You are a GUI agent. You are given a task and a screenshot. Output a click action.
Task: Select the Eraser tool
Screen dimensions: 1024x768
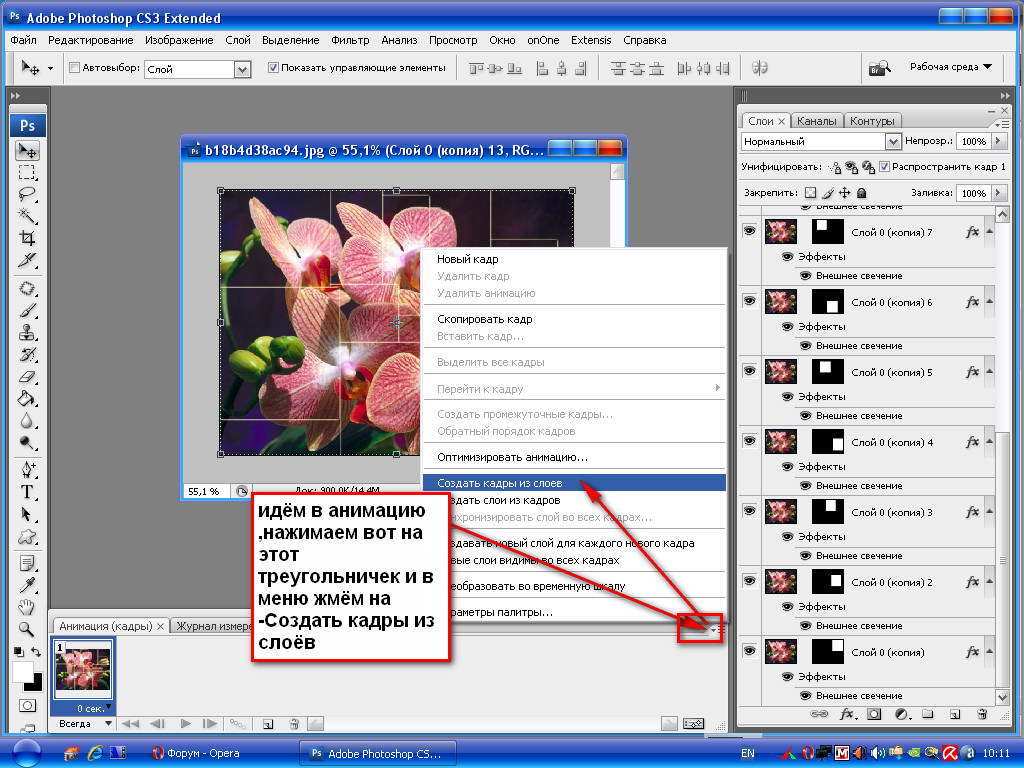click(x=27, y=377)
